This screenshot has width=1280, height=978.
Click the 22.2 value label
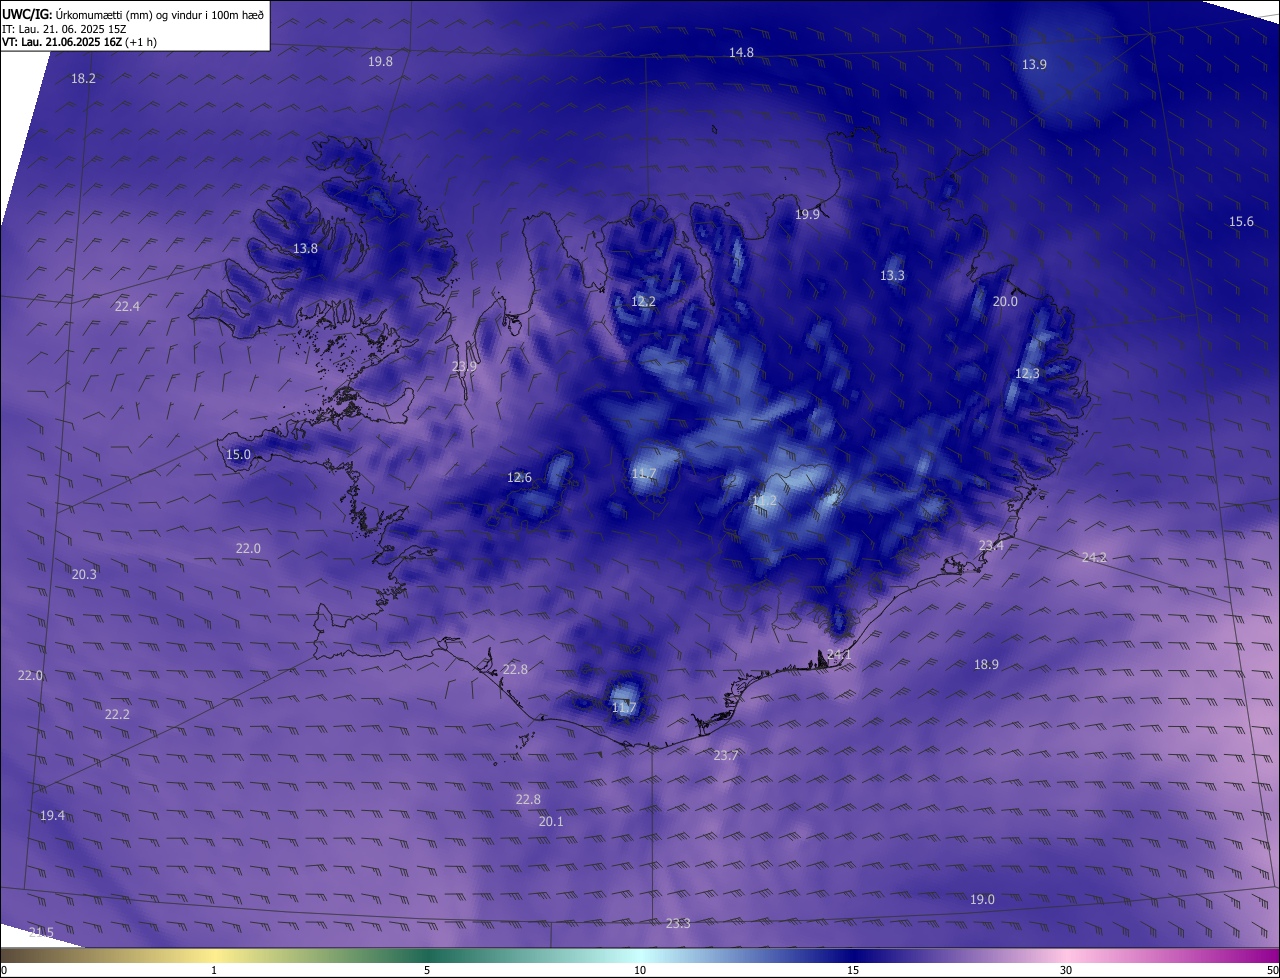pyautogui.click(x=117, y=714)
